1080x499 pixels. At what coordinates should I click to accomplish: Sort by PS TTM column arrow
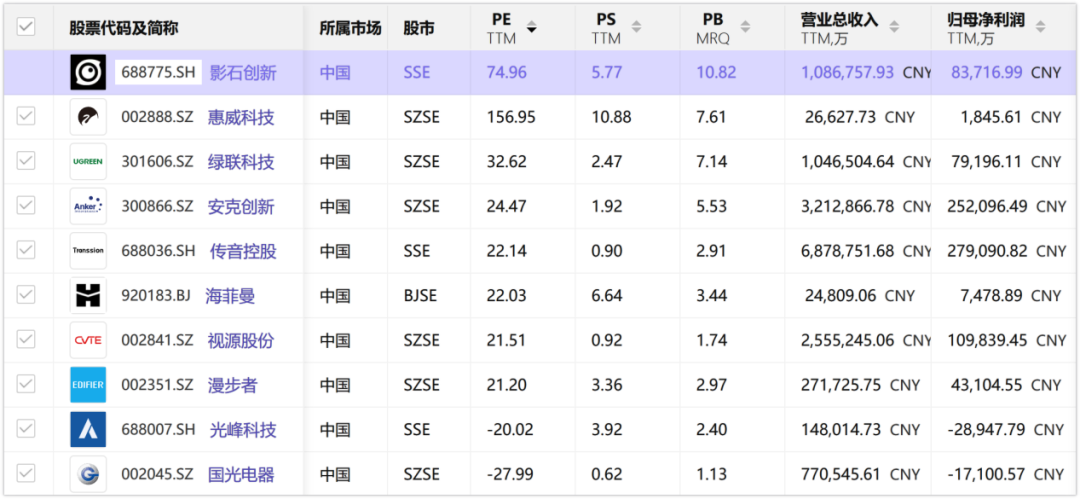pos(636,28)
